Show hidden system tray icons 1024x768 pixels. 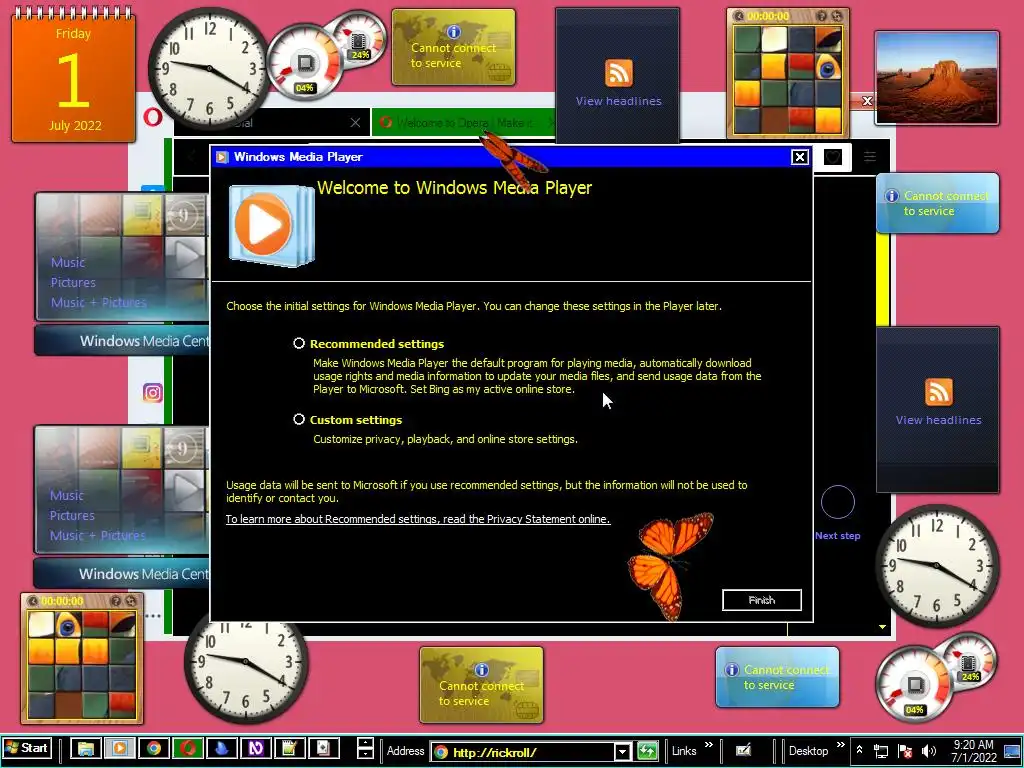(x=859, y=751)
